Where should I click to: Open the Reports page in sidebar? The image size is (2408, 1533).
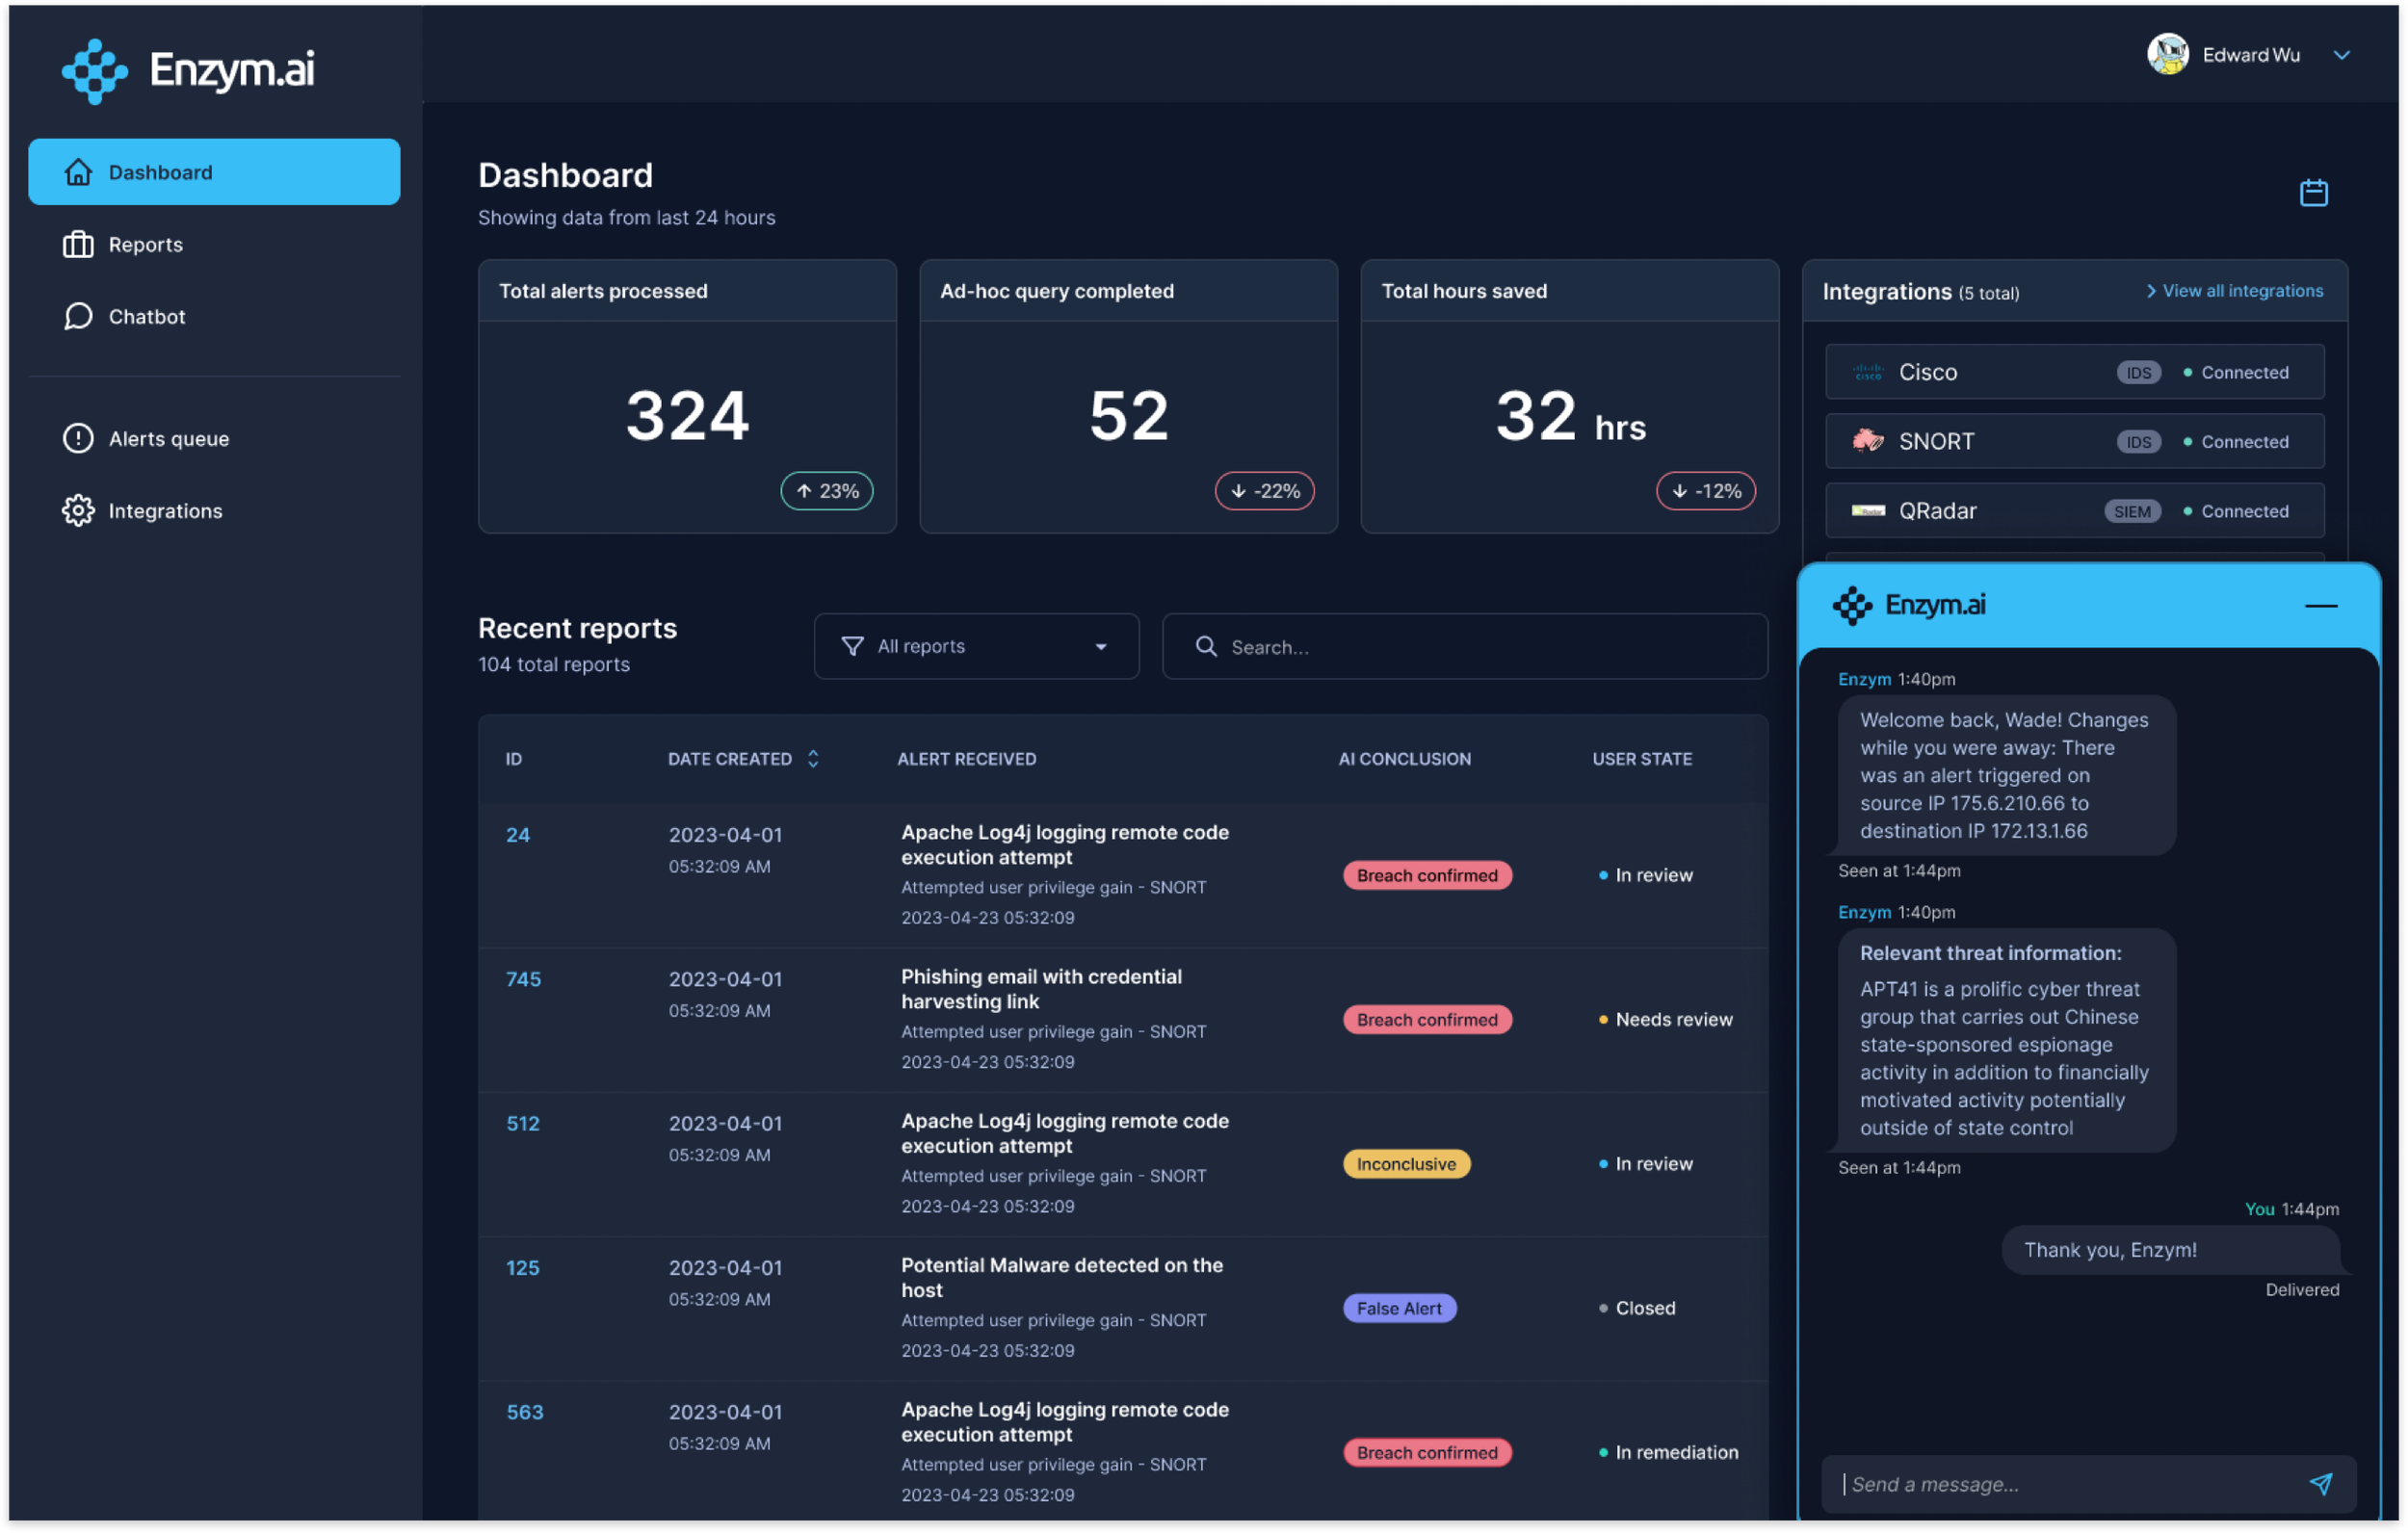(146, 245)
